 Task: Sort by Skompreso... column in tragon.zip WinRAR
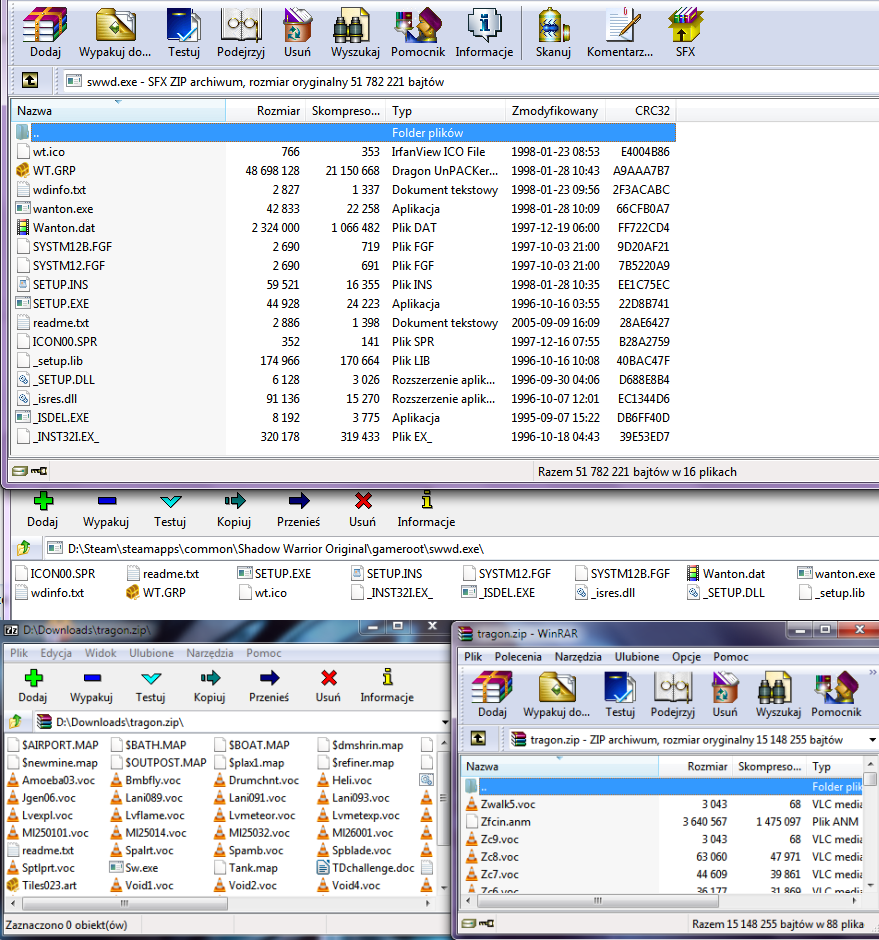coord(769,766)
